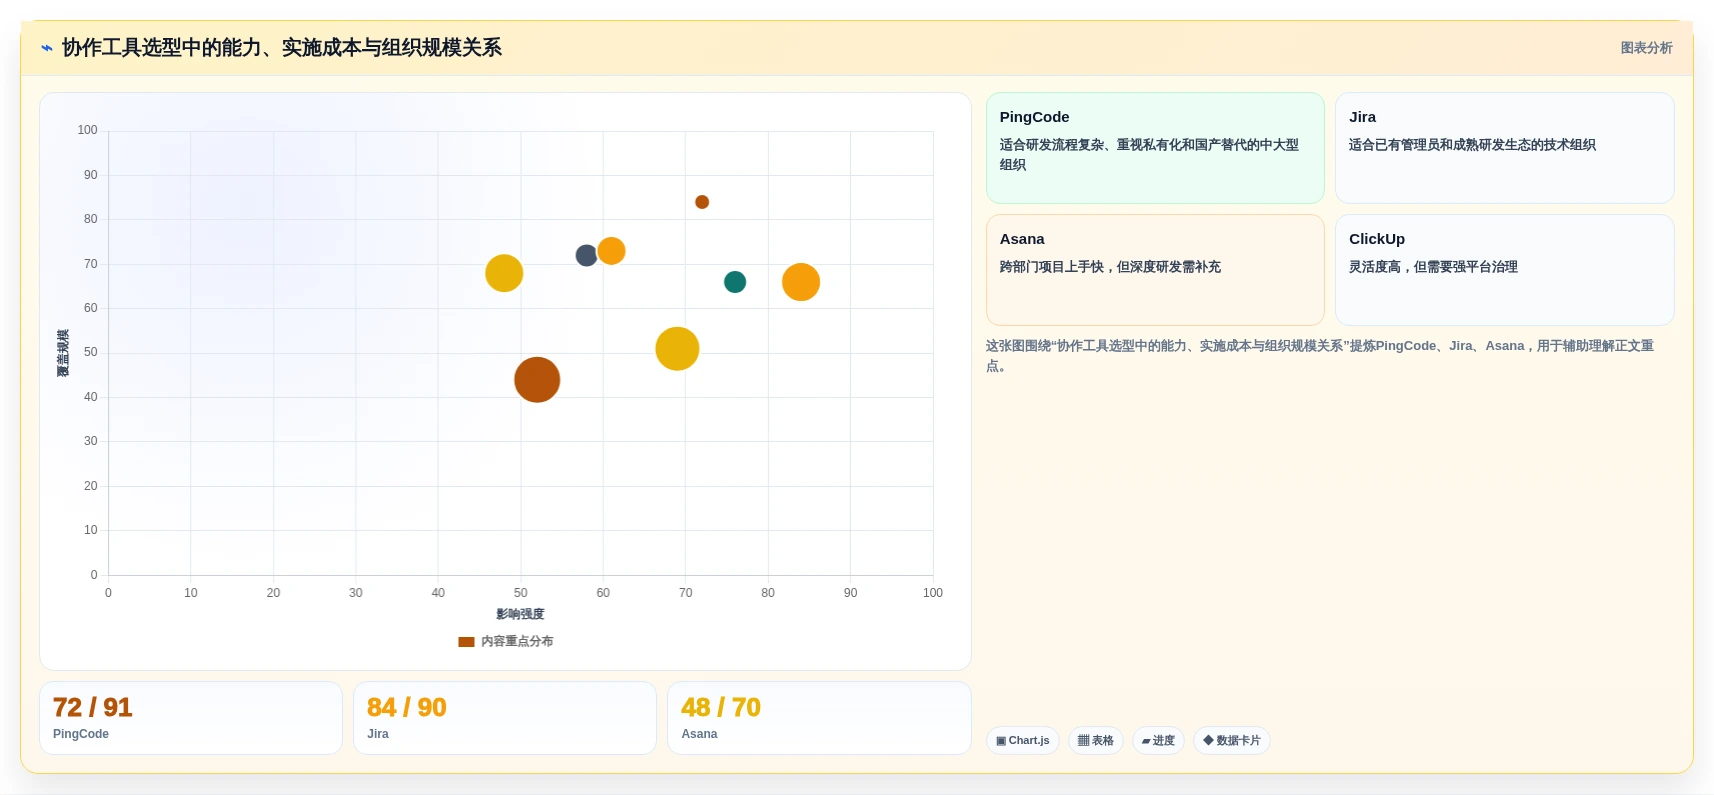Click the dark gray bubble on chart
The image size is (1714, 795).
(587, 256)
